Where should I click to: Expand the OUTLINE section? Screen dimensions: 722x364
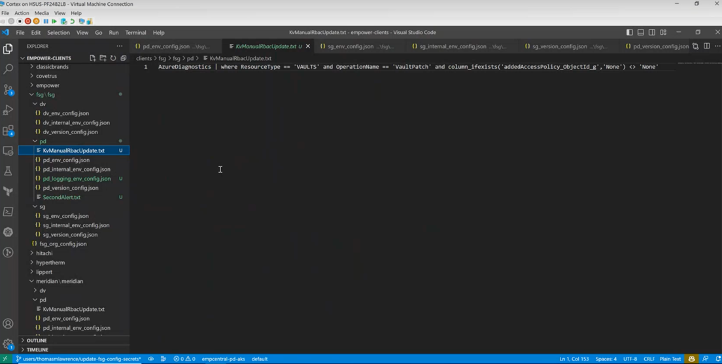[37, 341]
